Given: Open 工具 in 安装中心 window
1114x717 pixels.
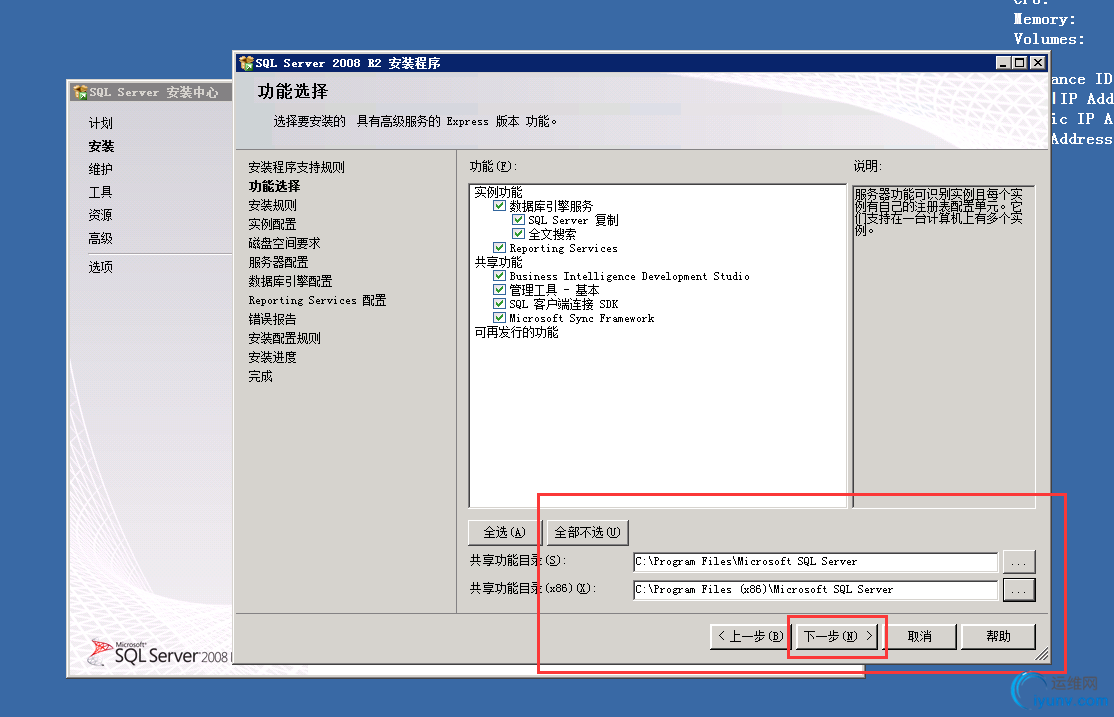Looking at the screenshot, I should click(x=100, y=192).
